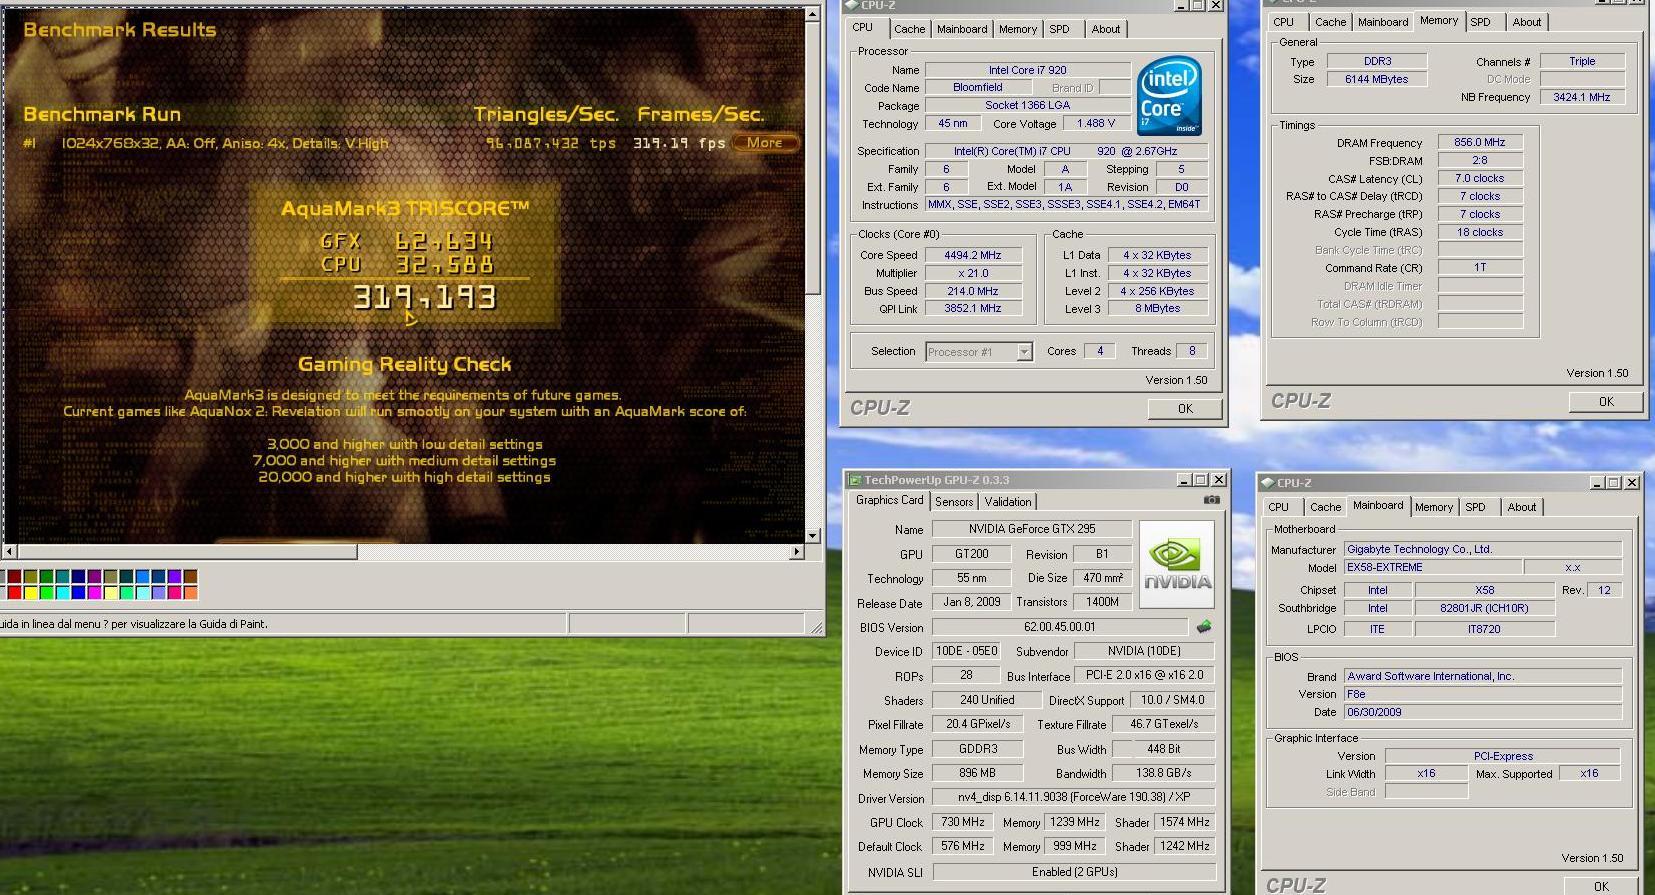Click the Name field 'Intel Core i7 920'
Image resolution: width=1655 pixels, height=895 pixels.
point(1027,70)
